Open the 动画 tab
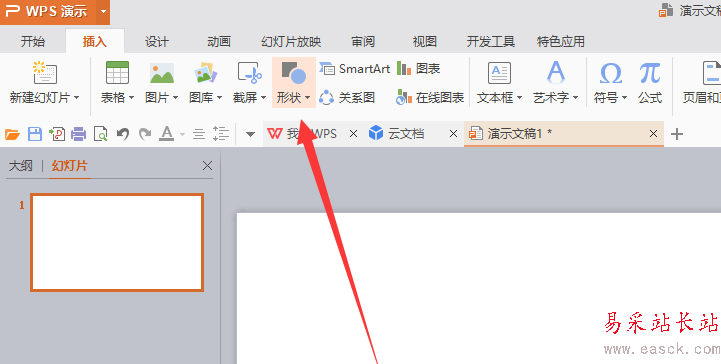Screen dimensions: 721x364 (x=219, y=41)
